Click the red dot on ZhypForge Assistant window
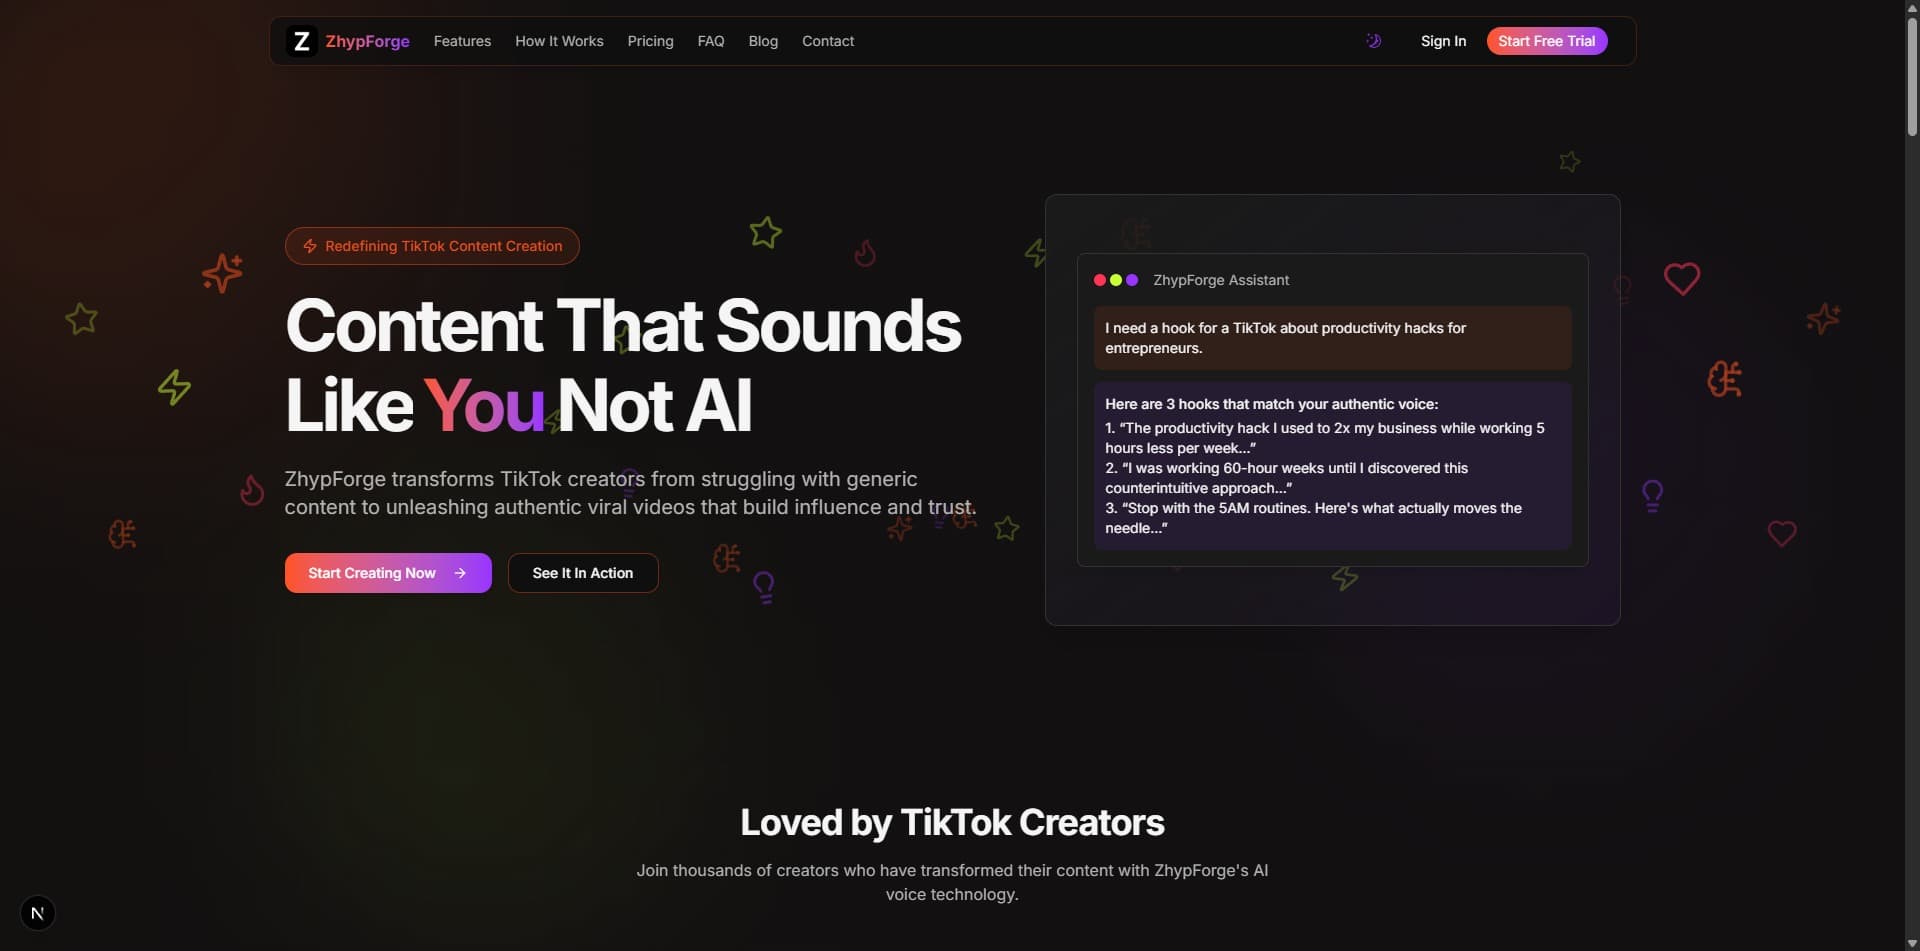 click(x=1099, y=280)
